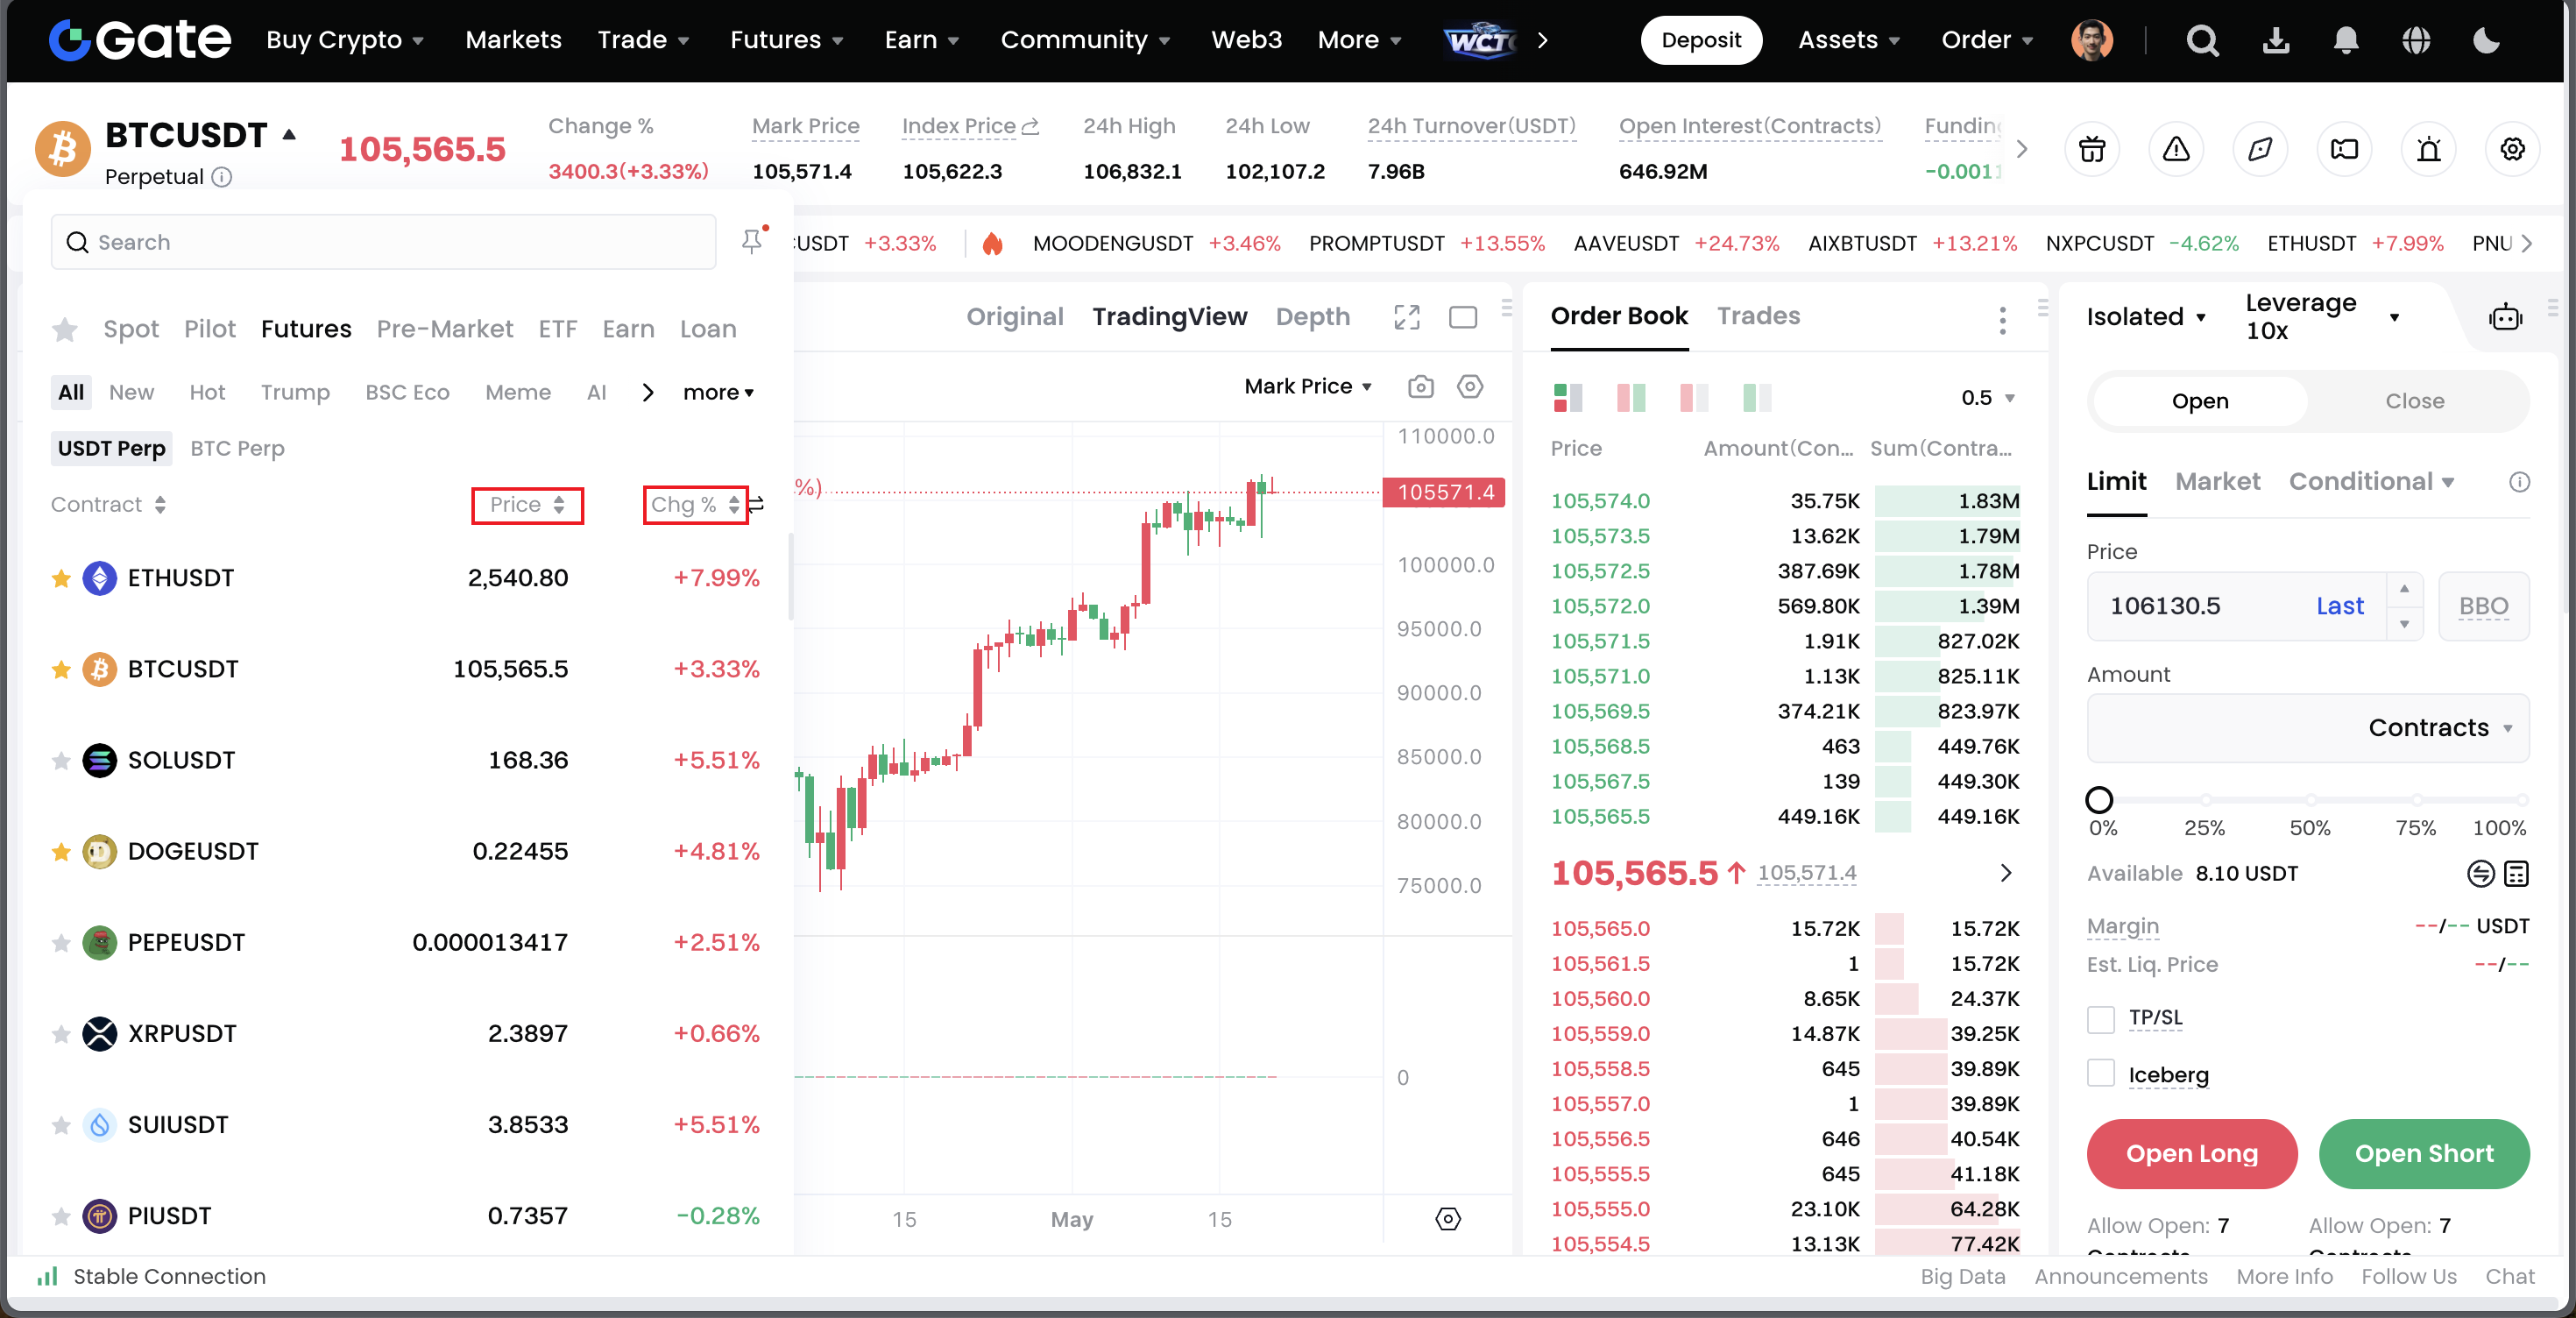Click 50% on the amount slider
The height and width of the screenshot is (1318, 2576).
click(2310, 800)
